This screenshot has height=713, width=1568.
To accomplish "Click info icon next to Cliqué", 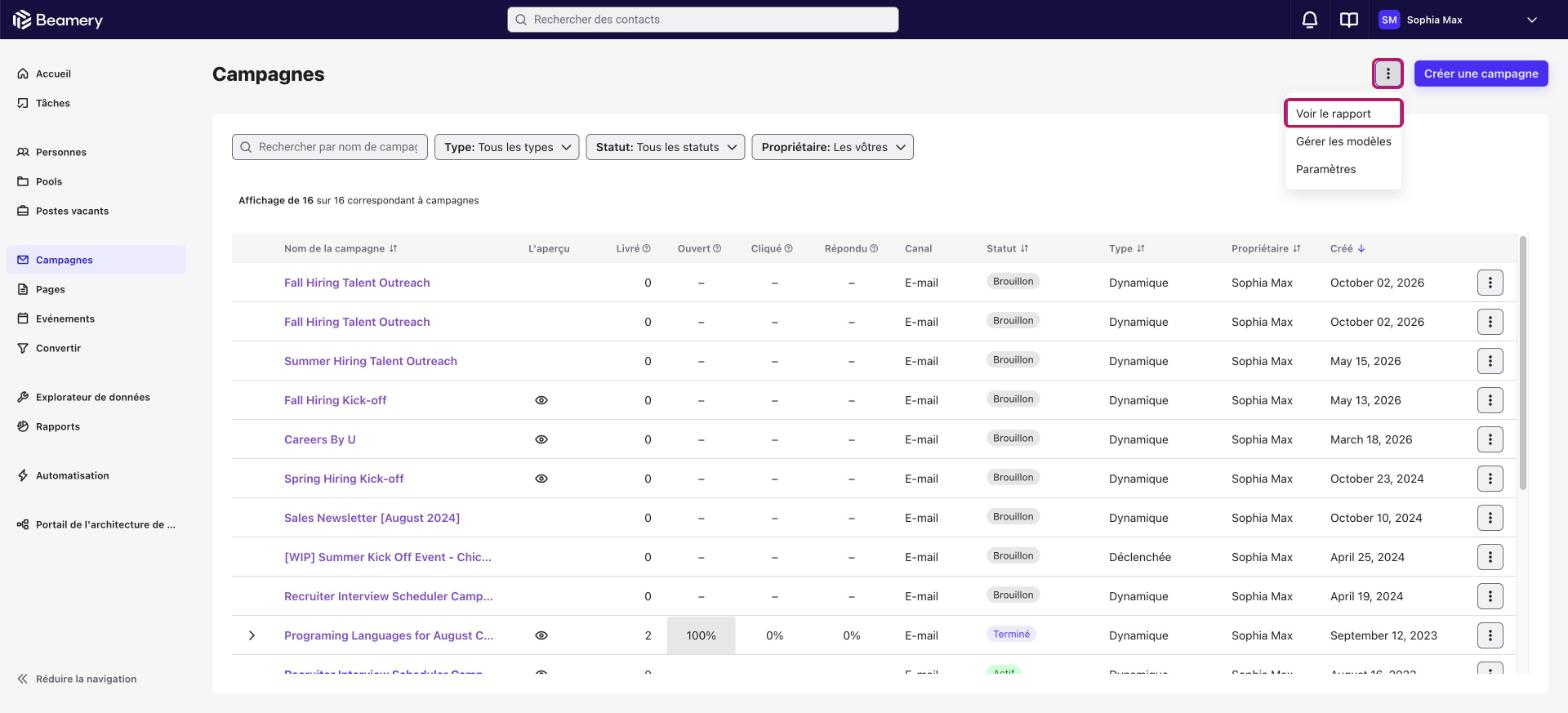I will pos(788,249).
